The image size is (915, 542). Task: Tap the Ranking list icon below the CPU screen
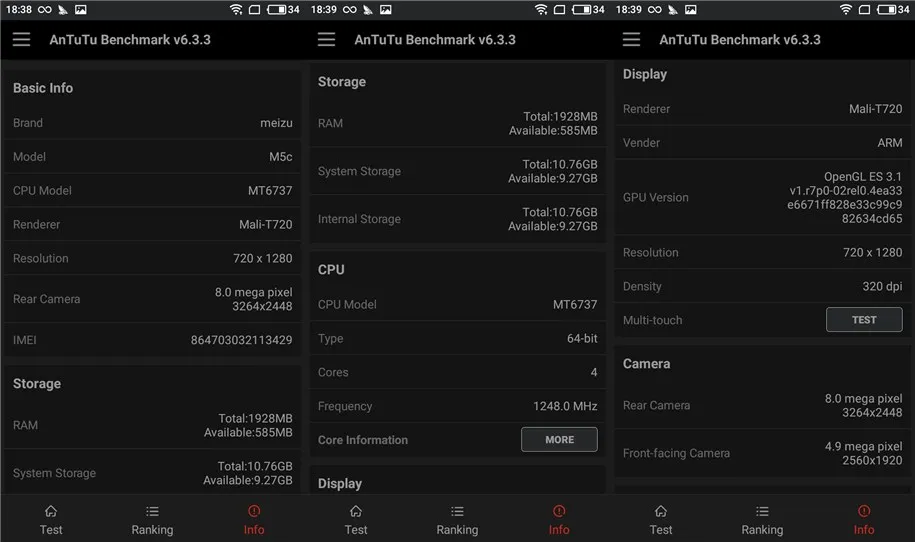458,511
